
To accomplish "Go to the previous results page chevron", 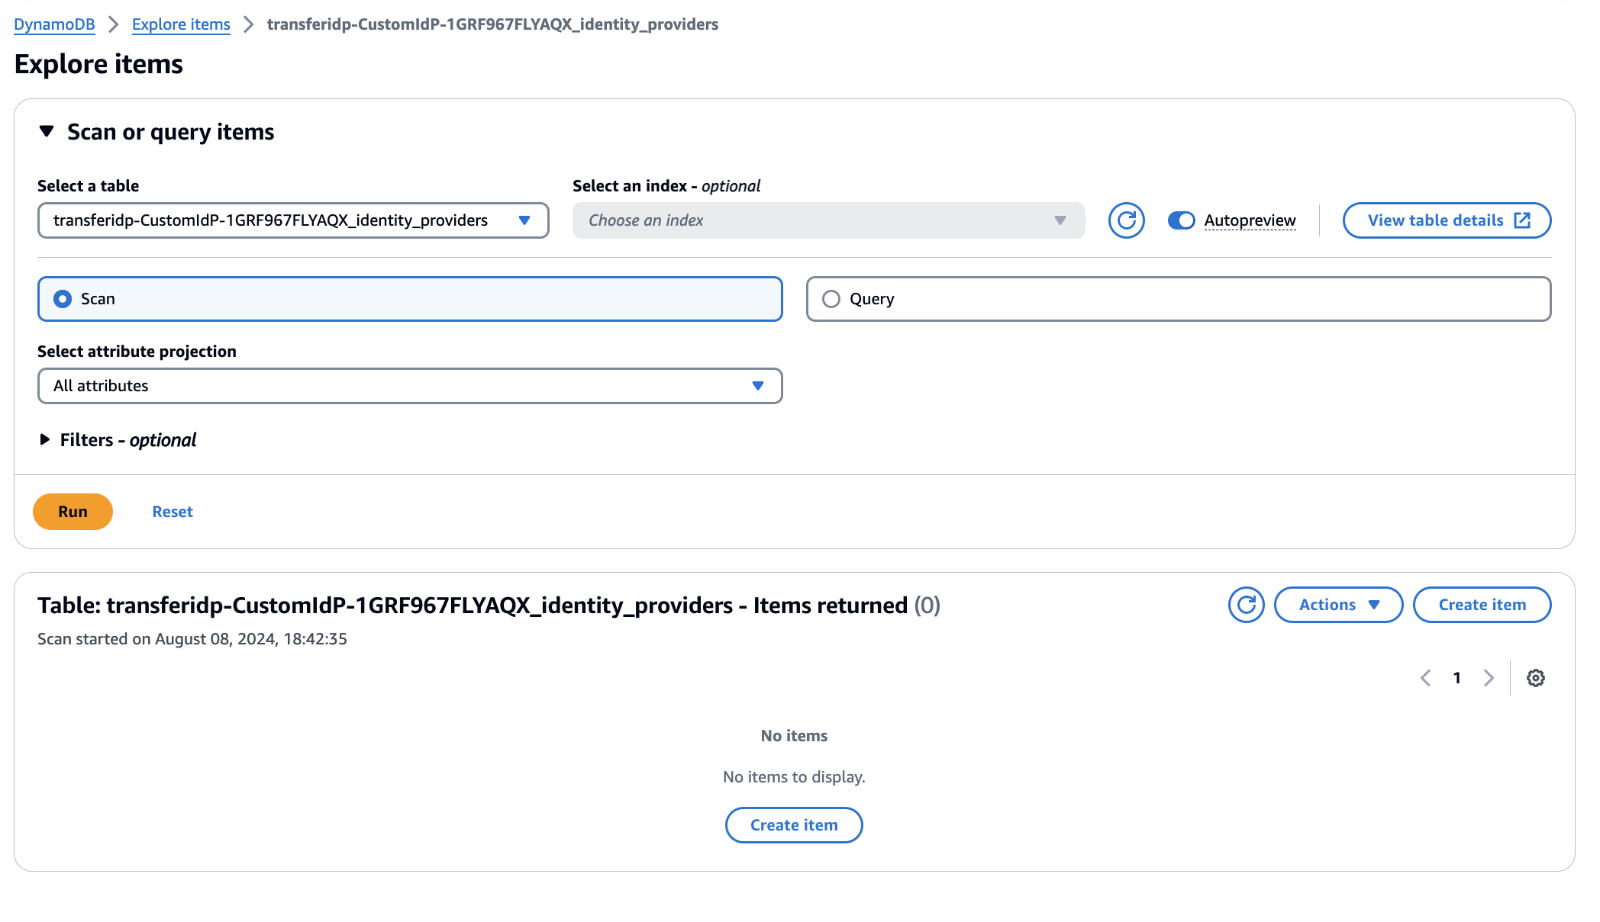I will [x=1425, y=677].
